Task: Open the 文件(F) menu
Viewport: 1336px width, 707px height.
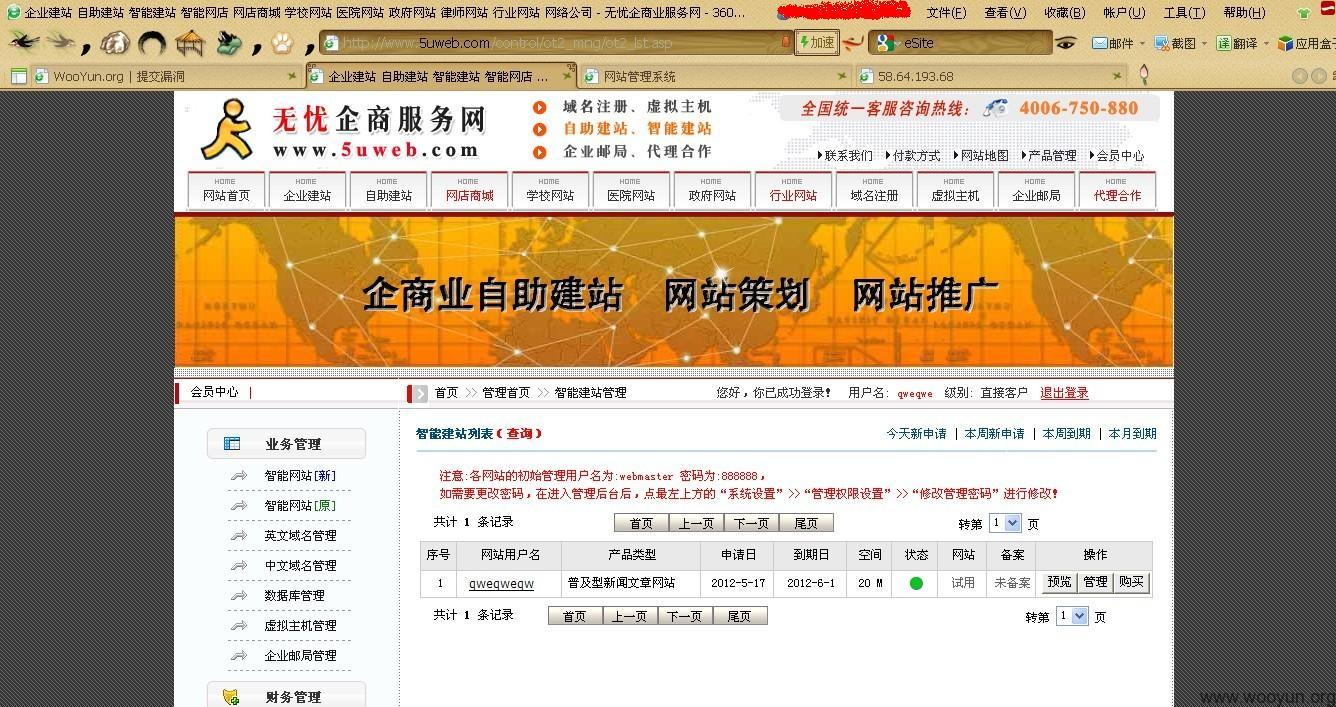Action: (x=946, y=13)
